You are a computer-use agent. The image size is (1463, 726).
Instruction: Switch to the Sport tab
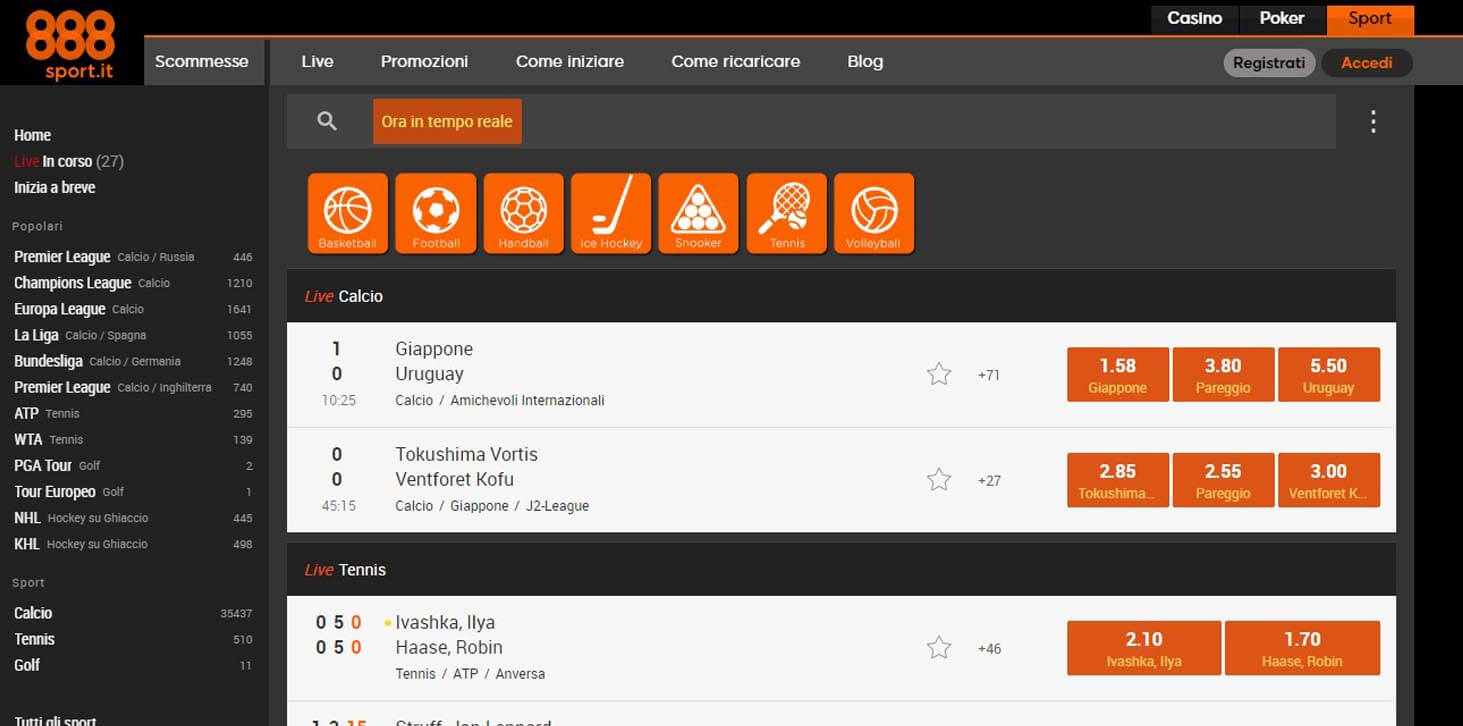tap(1370, 18)
